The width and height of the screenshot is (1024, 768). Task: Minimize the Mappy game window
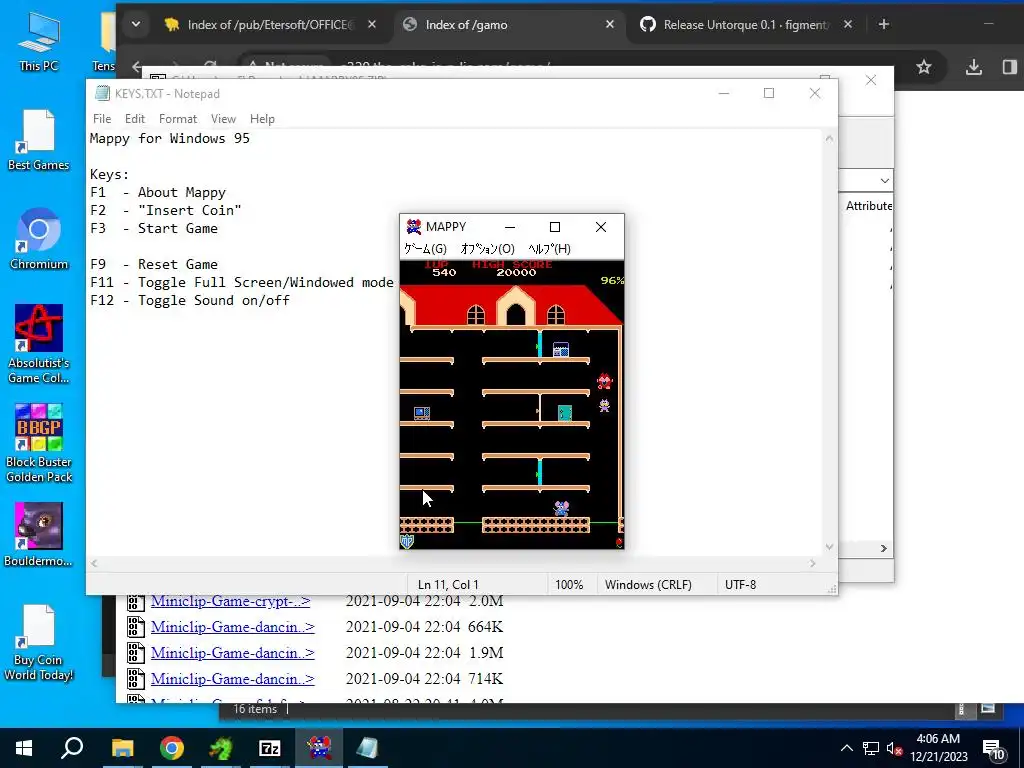click(x=510, y=227)
